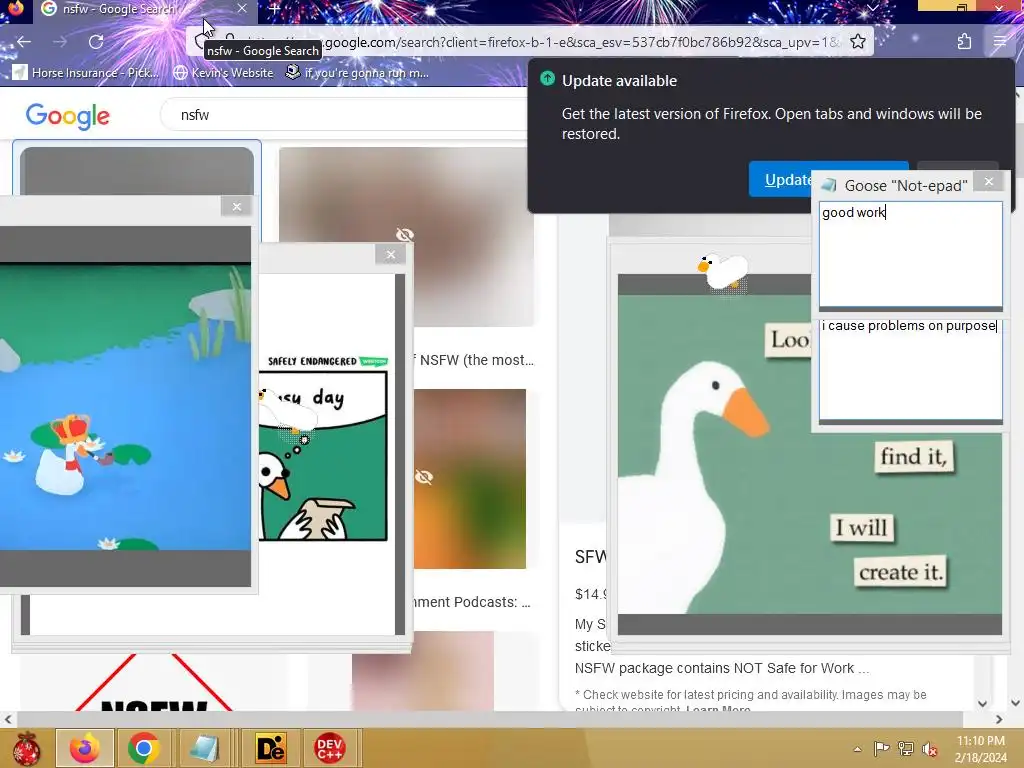Open the clock showing 11:10 PM
The height and width of the screenshot is (768, 1024).
pos(980,749)
